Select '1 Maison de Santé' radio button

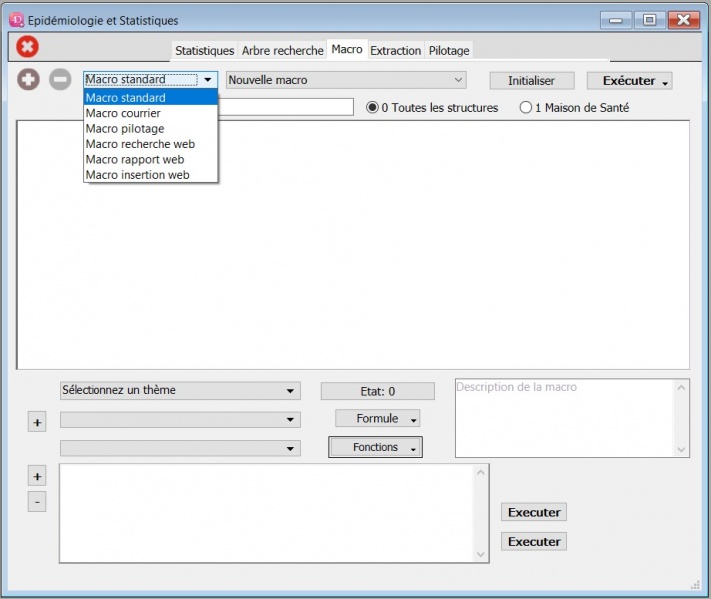526,108
